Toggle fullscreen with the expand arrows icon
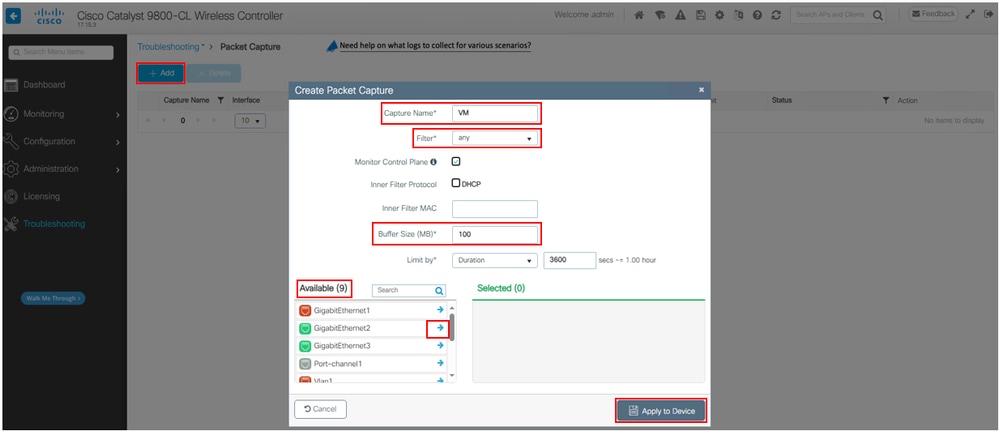The height and width of the screenshot is (431, 999). [970, 15]
